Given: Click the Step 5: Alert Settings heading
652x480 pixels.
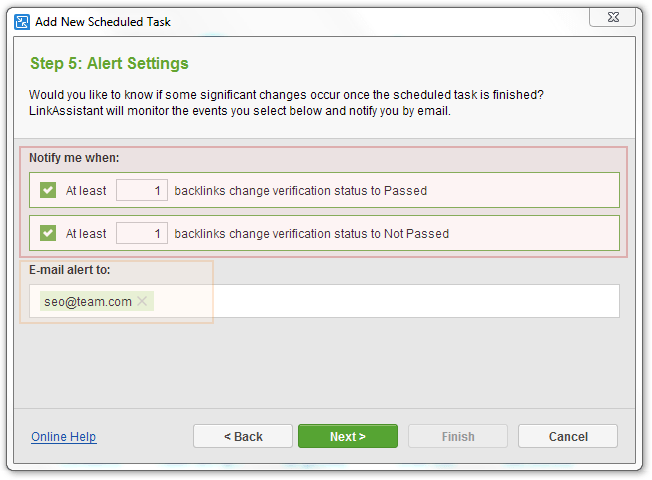Looking at the screenshot, I should pyautogui.click(x=109, y=64).
